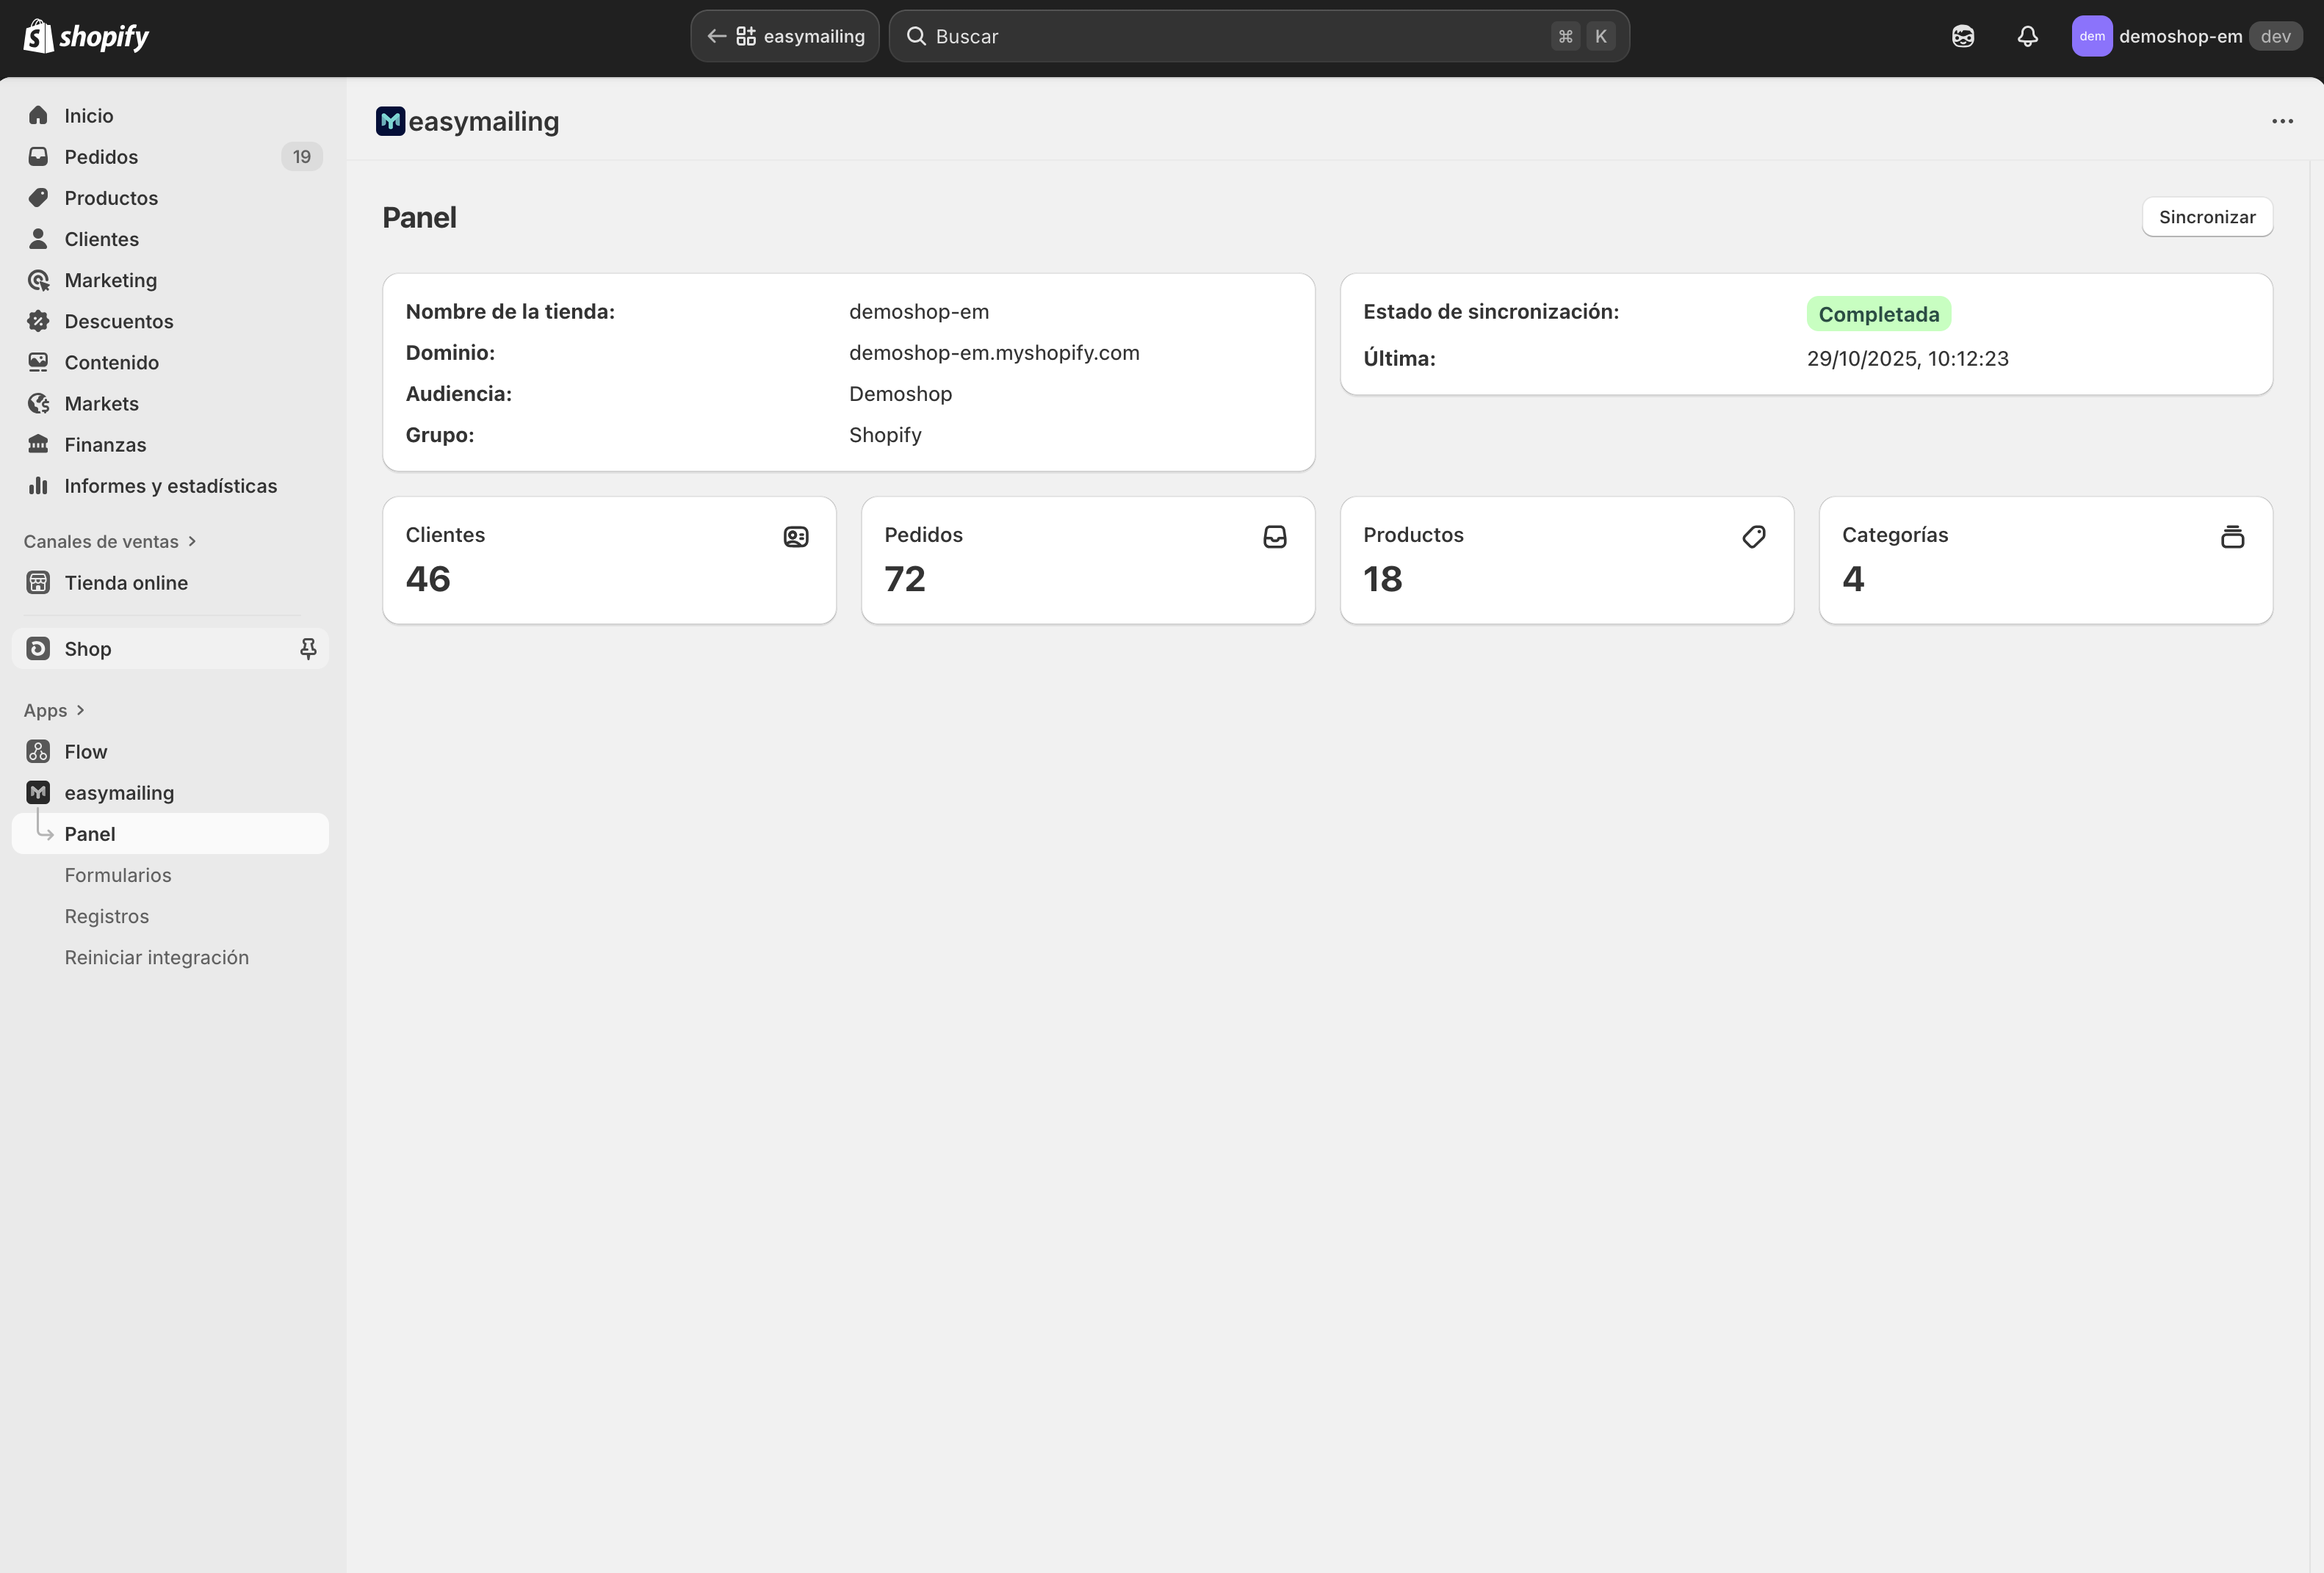Screen dimensions: 2324x1573
Task: Click the Contenido image icon
Action: [38, 362]
